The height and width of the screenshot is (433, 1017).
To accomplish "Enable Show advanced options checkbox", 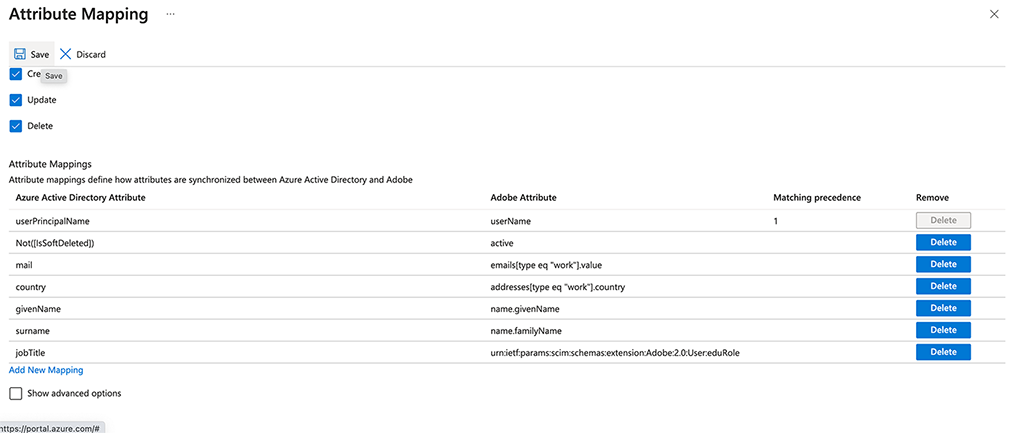I will [16, 393].
